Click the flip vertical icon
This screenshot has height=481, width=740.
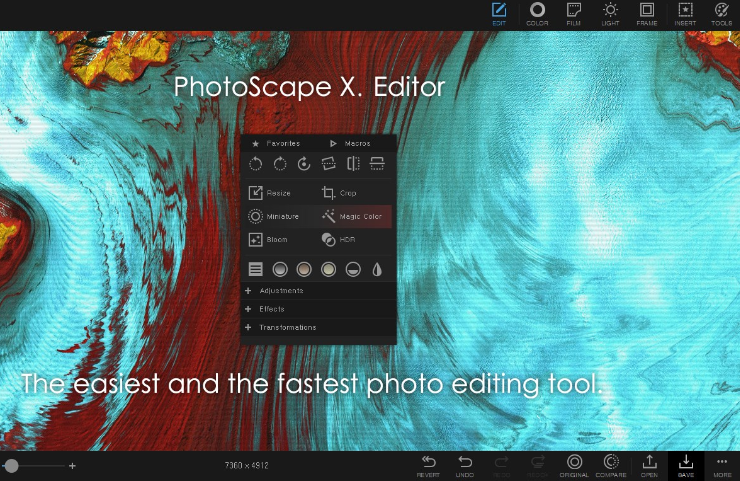(377, 164)
